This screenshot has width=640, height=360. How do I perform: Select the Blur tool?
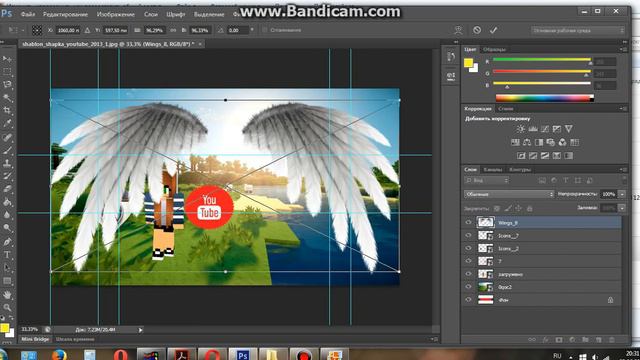click(7, 215)
